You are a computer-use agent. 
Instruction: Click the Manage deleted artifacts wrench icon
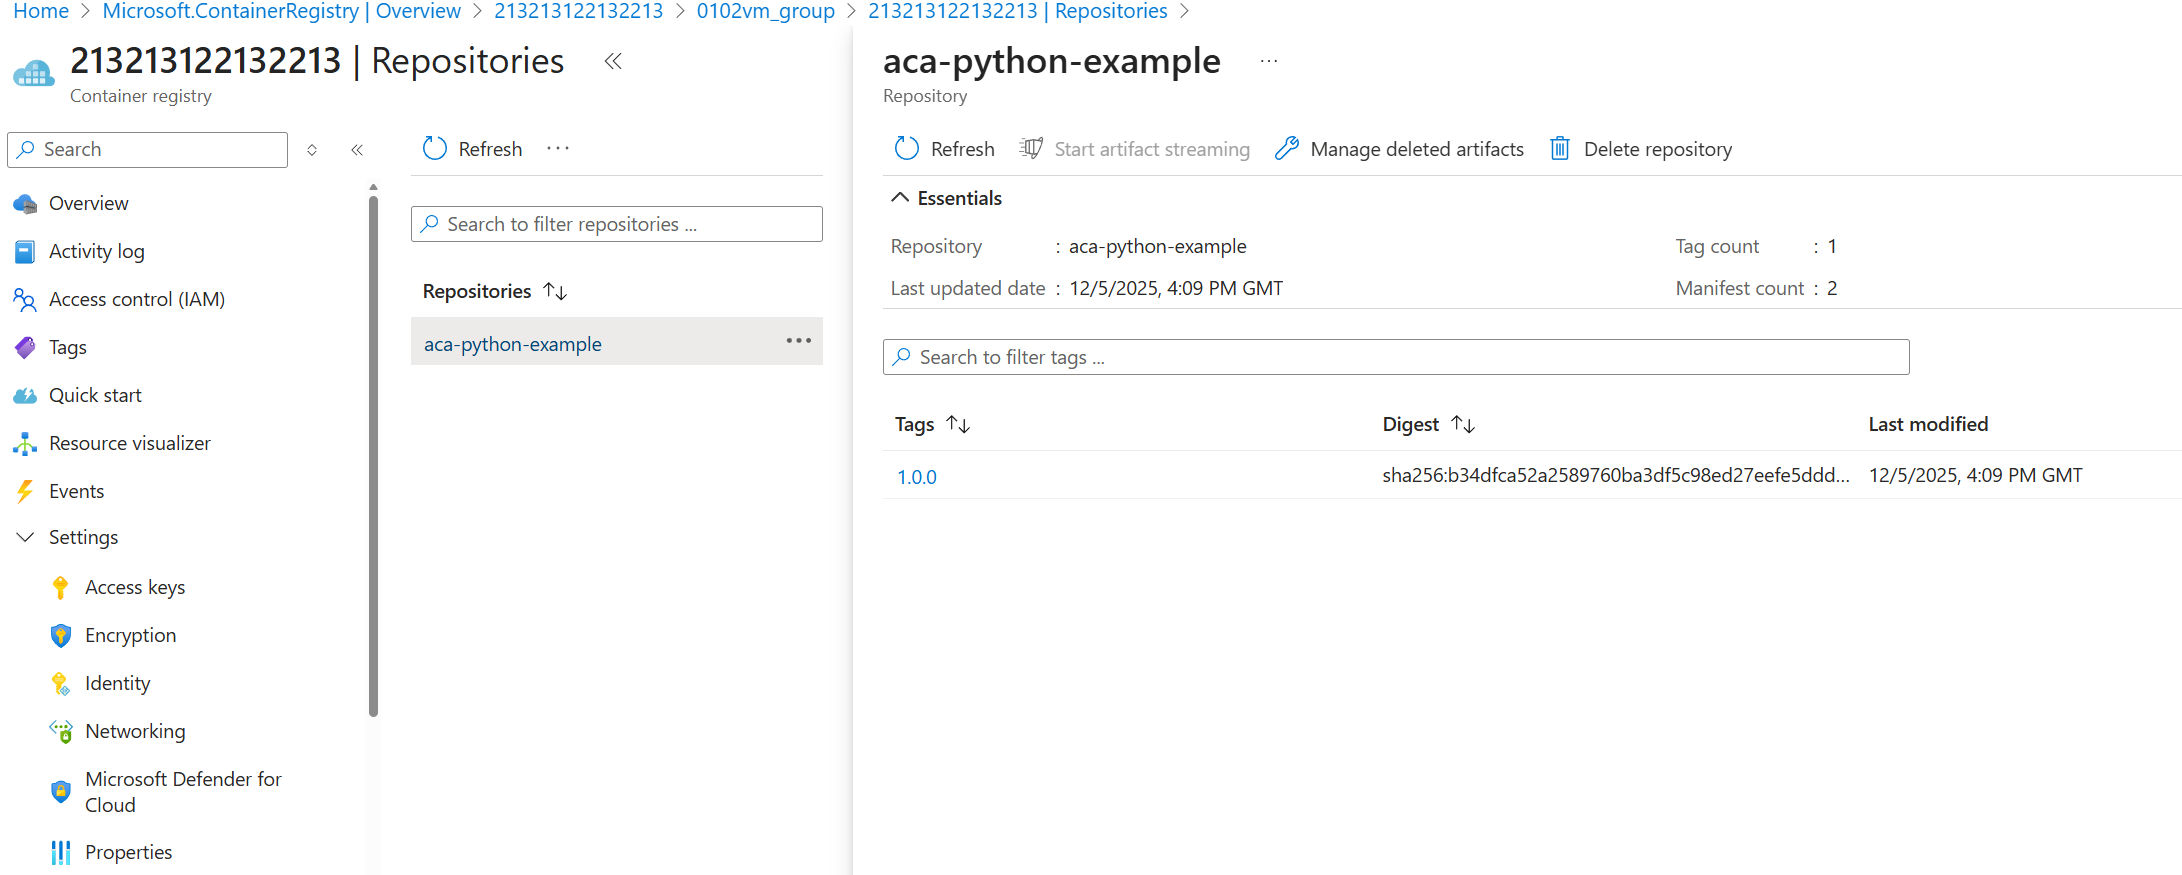tap(1286, 149)
